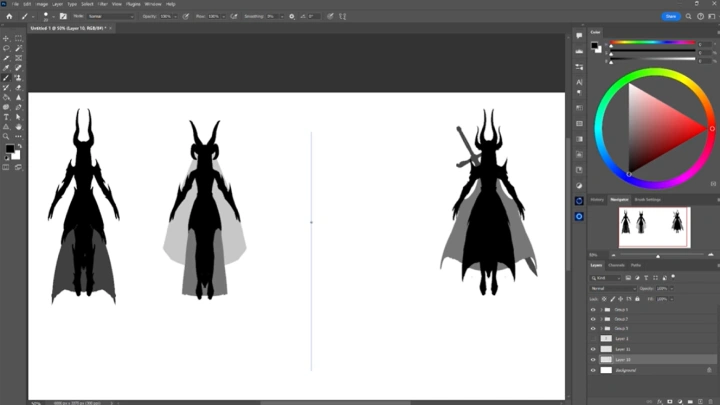Click the Home icon in options bar
Viewport: 720px width, 405px height.
click(x=9, y=17)
